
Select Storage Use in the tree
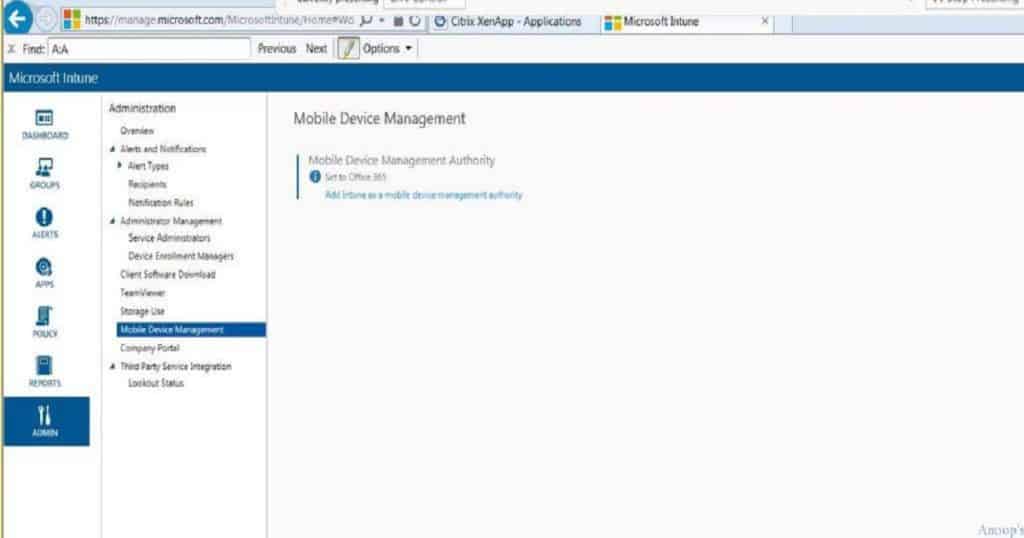pos(142,311)
